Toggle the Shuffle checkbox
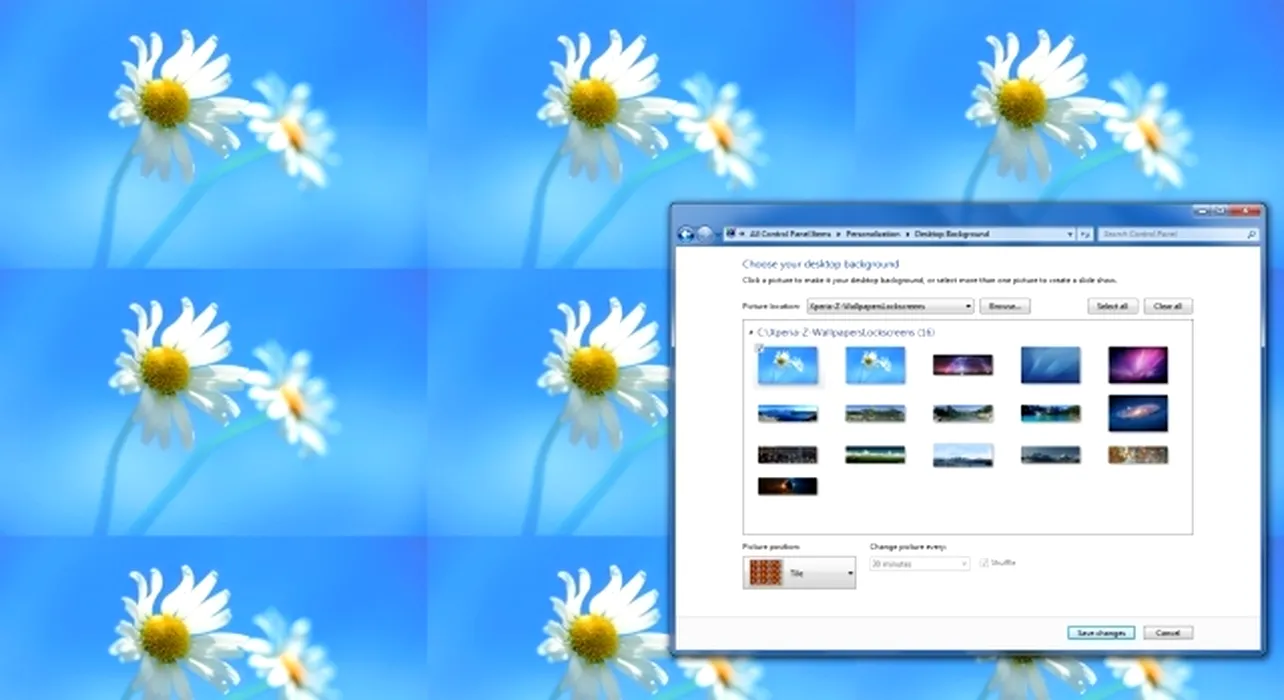 point(984,563)
